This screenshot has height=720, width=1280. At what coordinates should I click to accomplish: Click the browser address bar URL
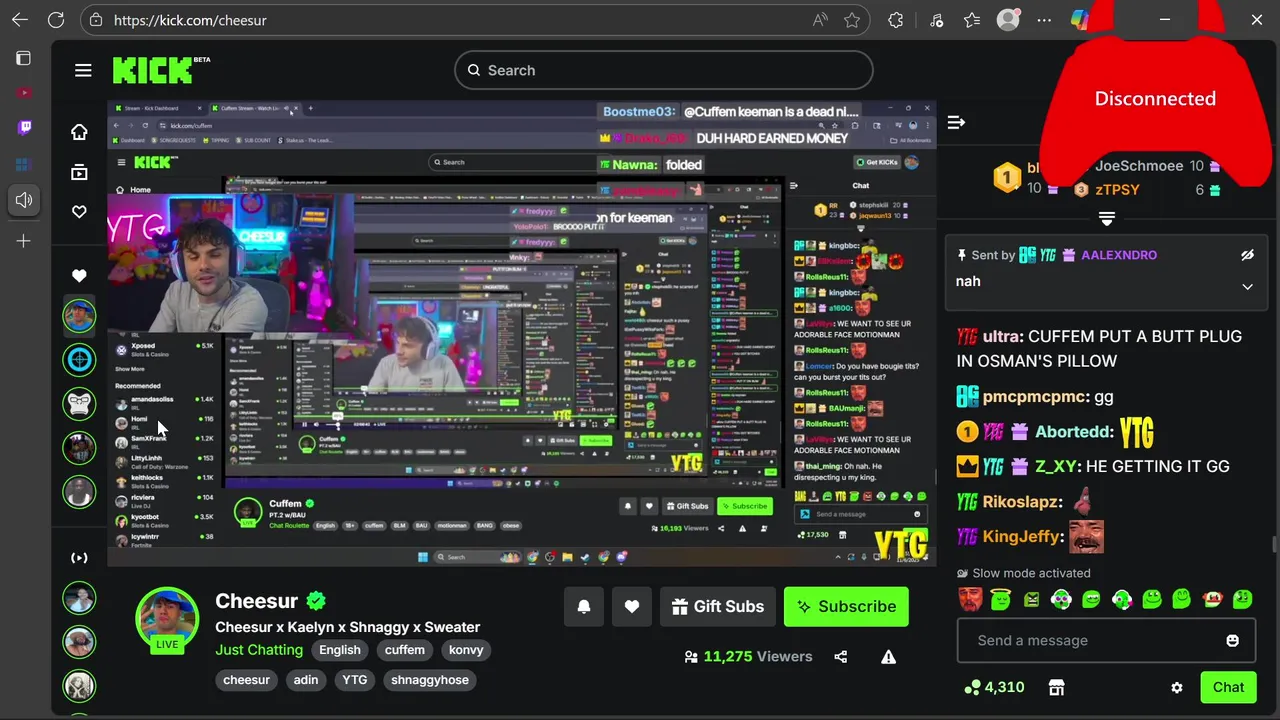(x=190, y=20)
